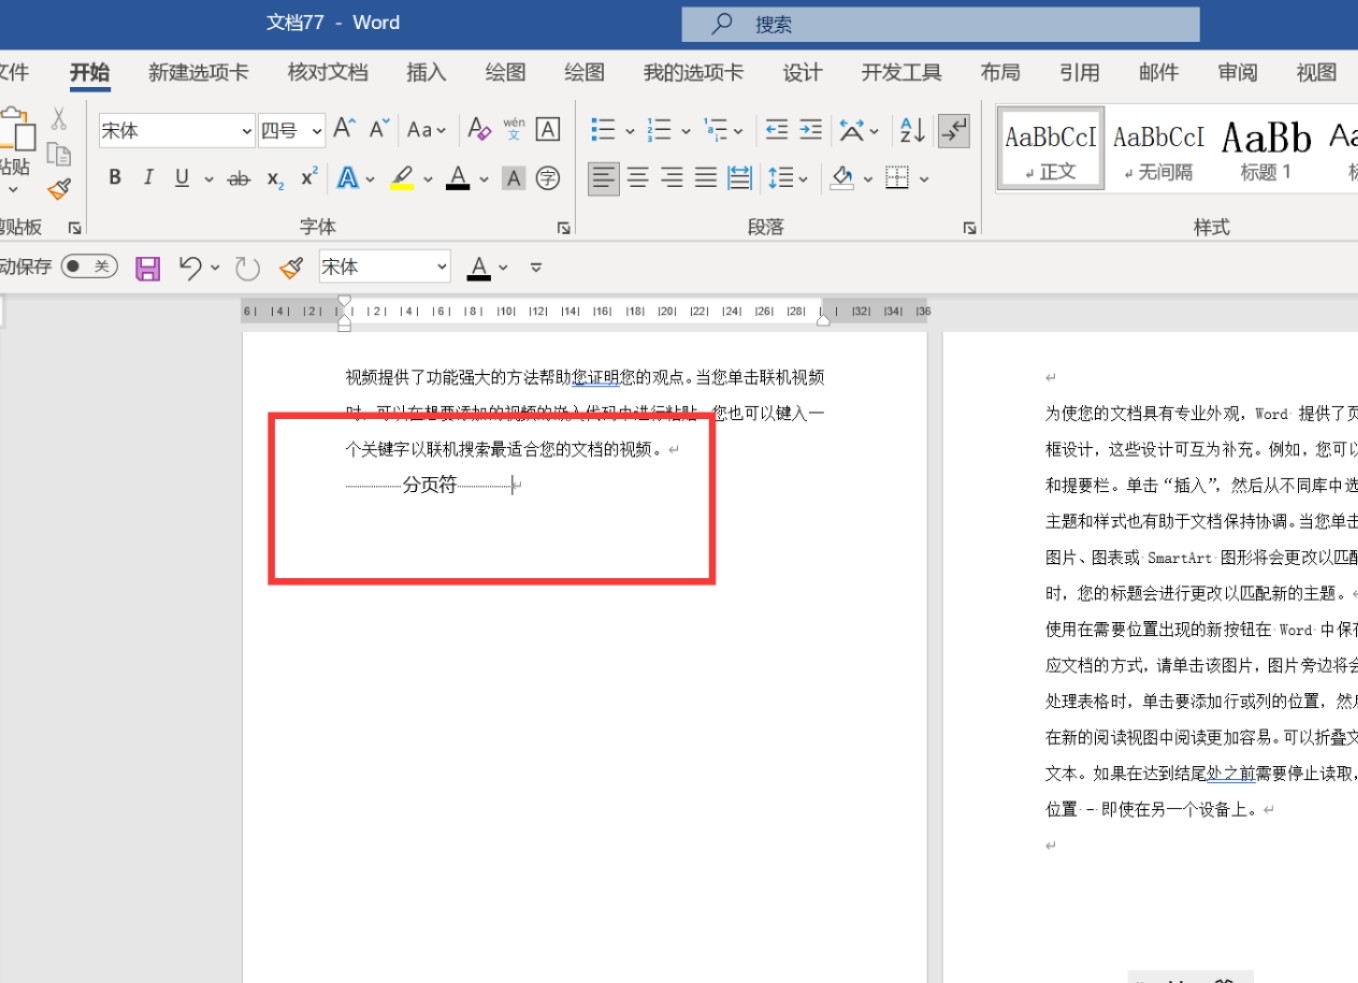1358x983 pixels.
Task: Apply the 正文 style
Action: pyautogui.click(x=1051, y=149)
